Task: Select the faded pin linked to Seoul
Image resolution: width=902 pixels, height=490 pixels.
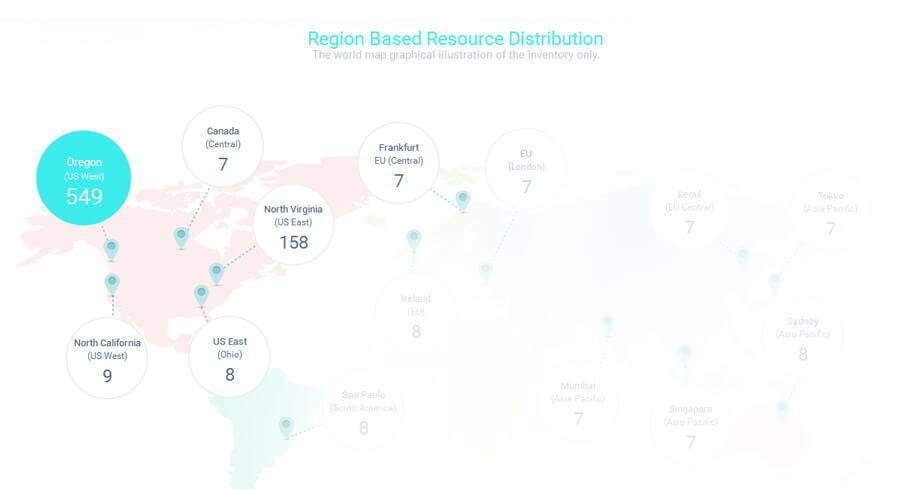Action: click(742, 257)
